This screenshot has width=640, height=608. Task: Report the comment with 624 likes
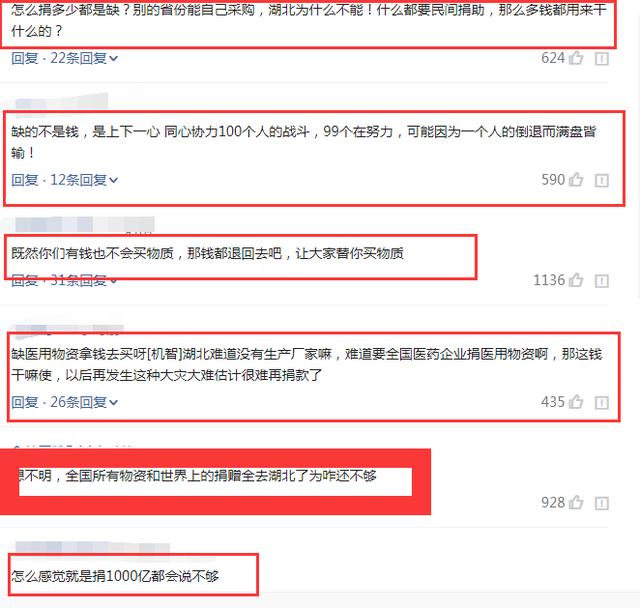click(602, 59)
